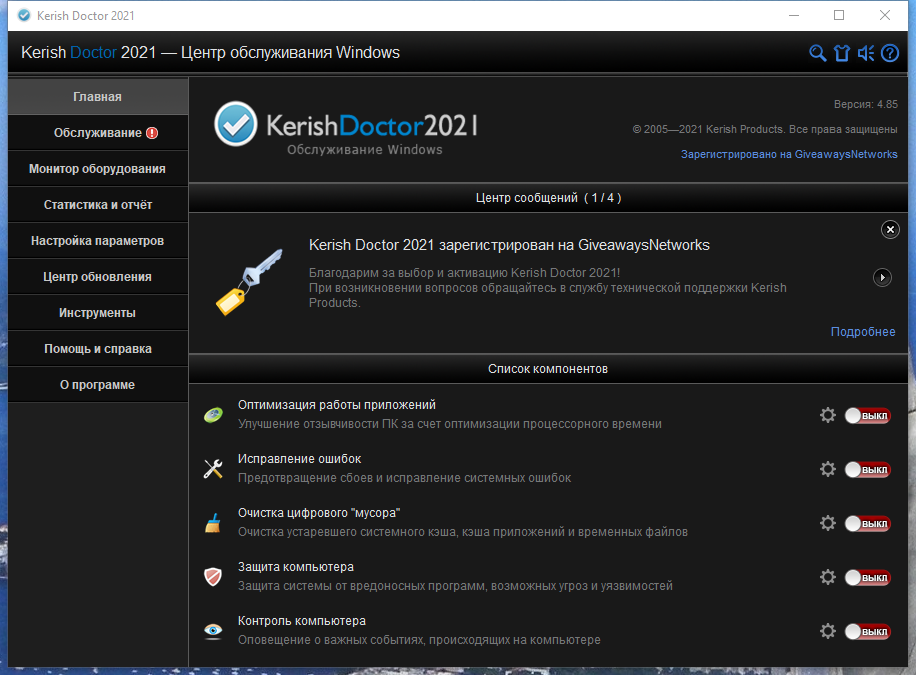Click the gear icon for Контроль компьютера
This screenshot has height=675, width=916.
coord(827,631)
